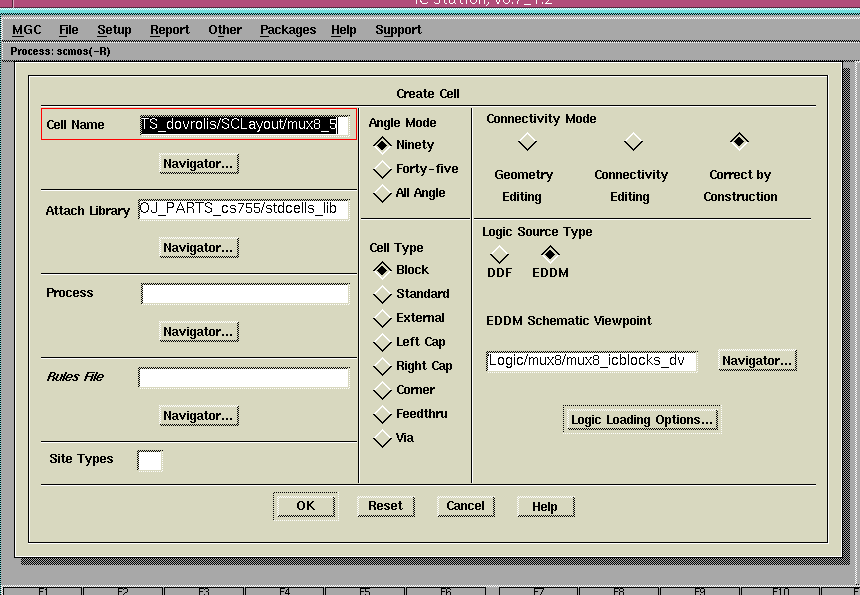The width and height of the screenshot is (860, 595).
Task: Browse EDDM Schematic Viewpoint with Navigator
Action: click(x=756, y=361)
